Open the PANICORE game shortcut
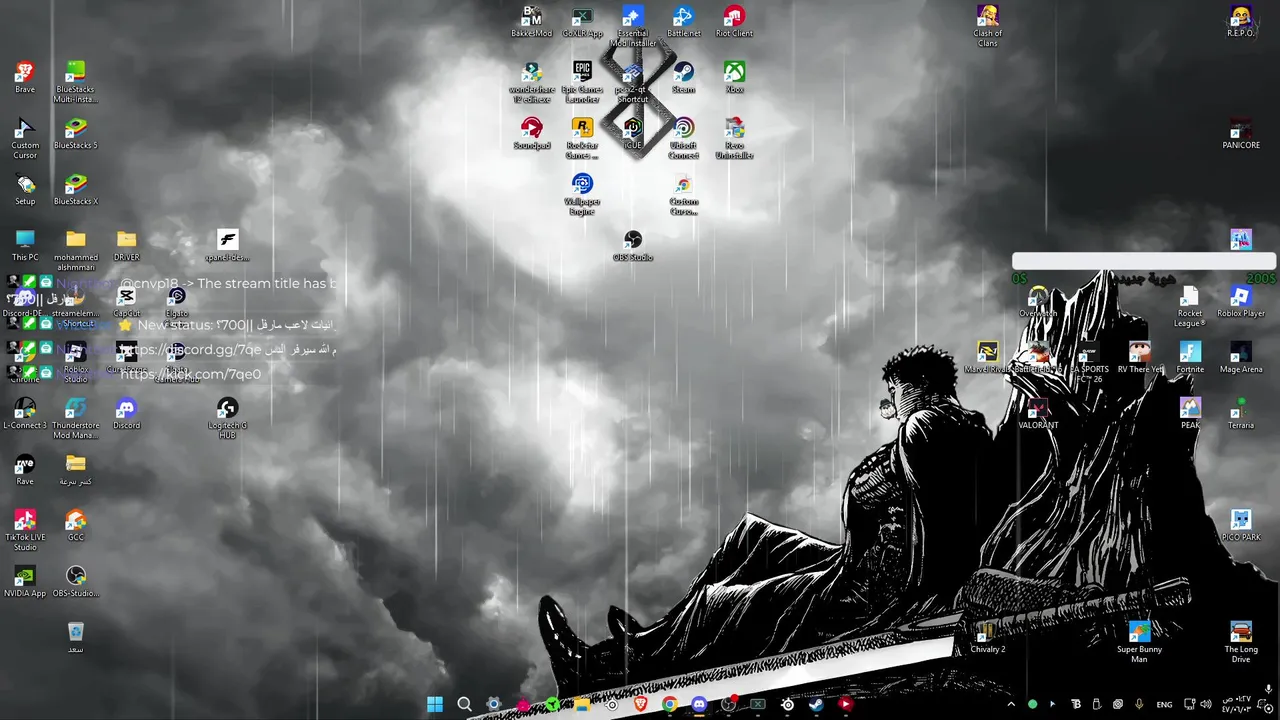1280x720 pixels. coord(1241,133)
